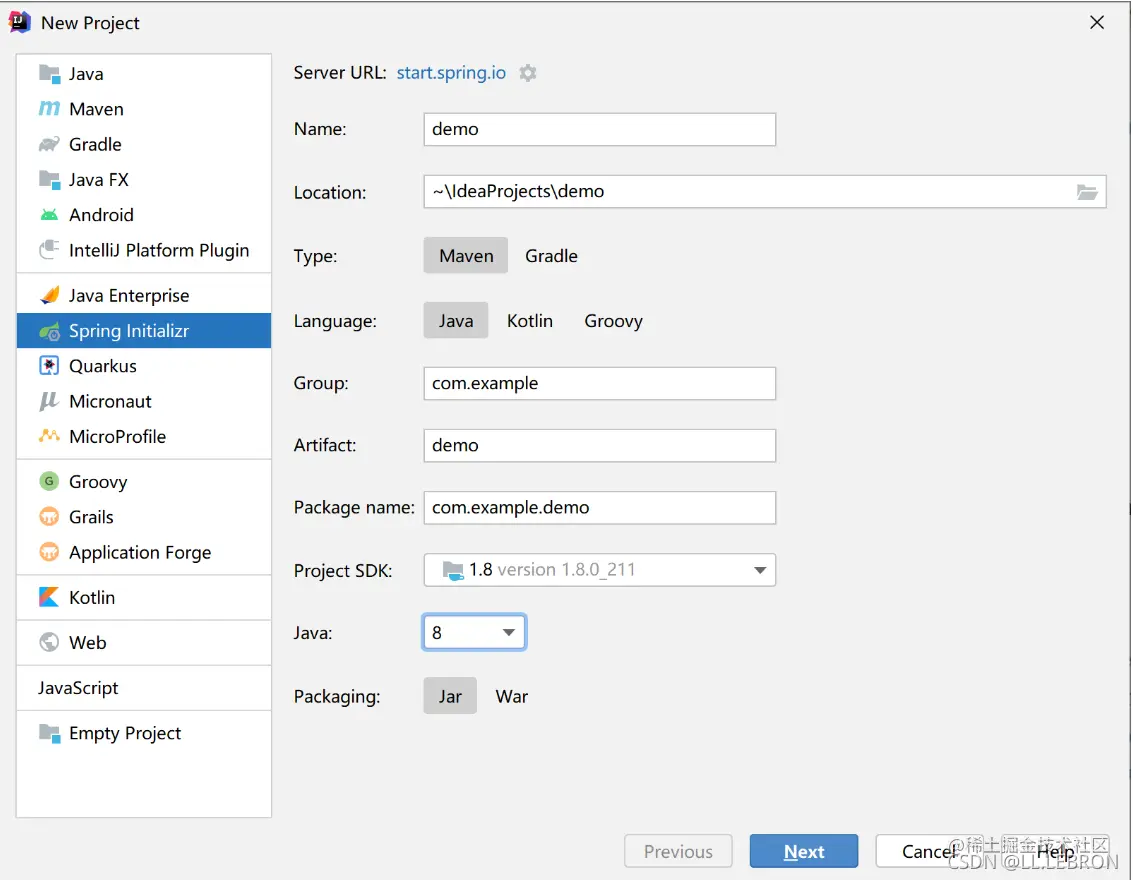Image resolution: width=1133 pixels, height=880 pixels.
Task: Browse for location folder icon
Action: click(x=1087, y=192)
